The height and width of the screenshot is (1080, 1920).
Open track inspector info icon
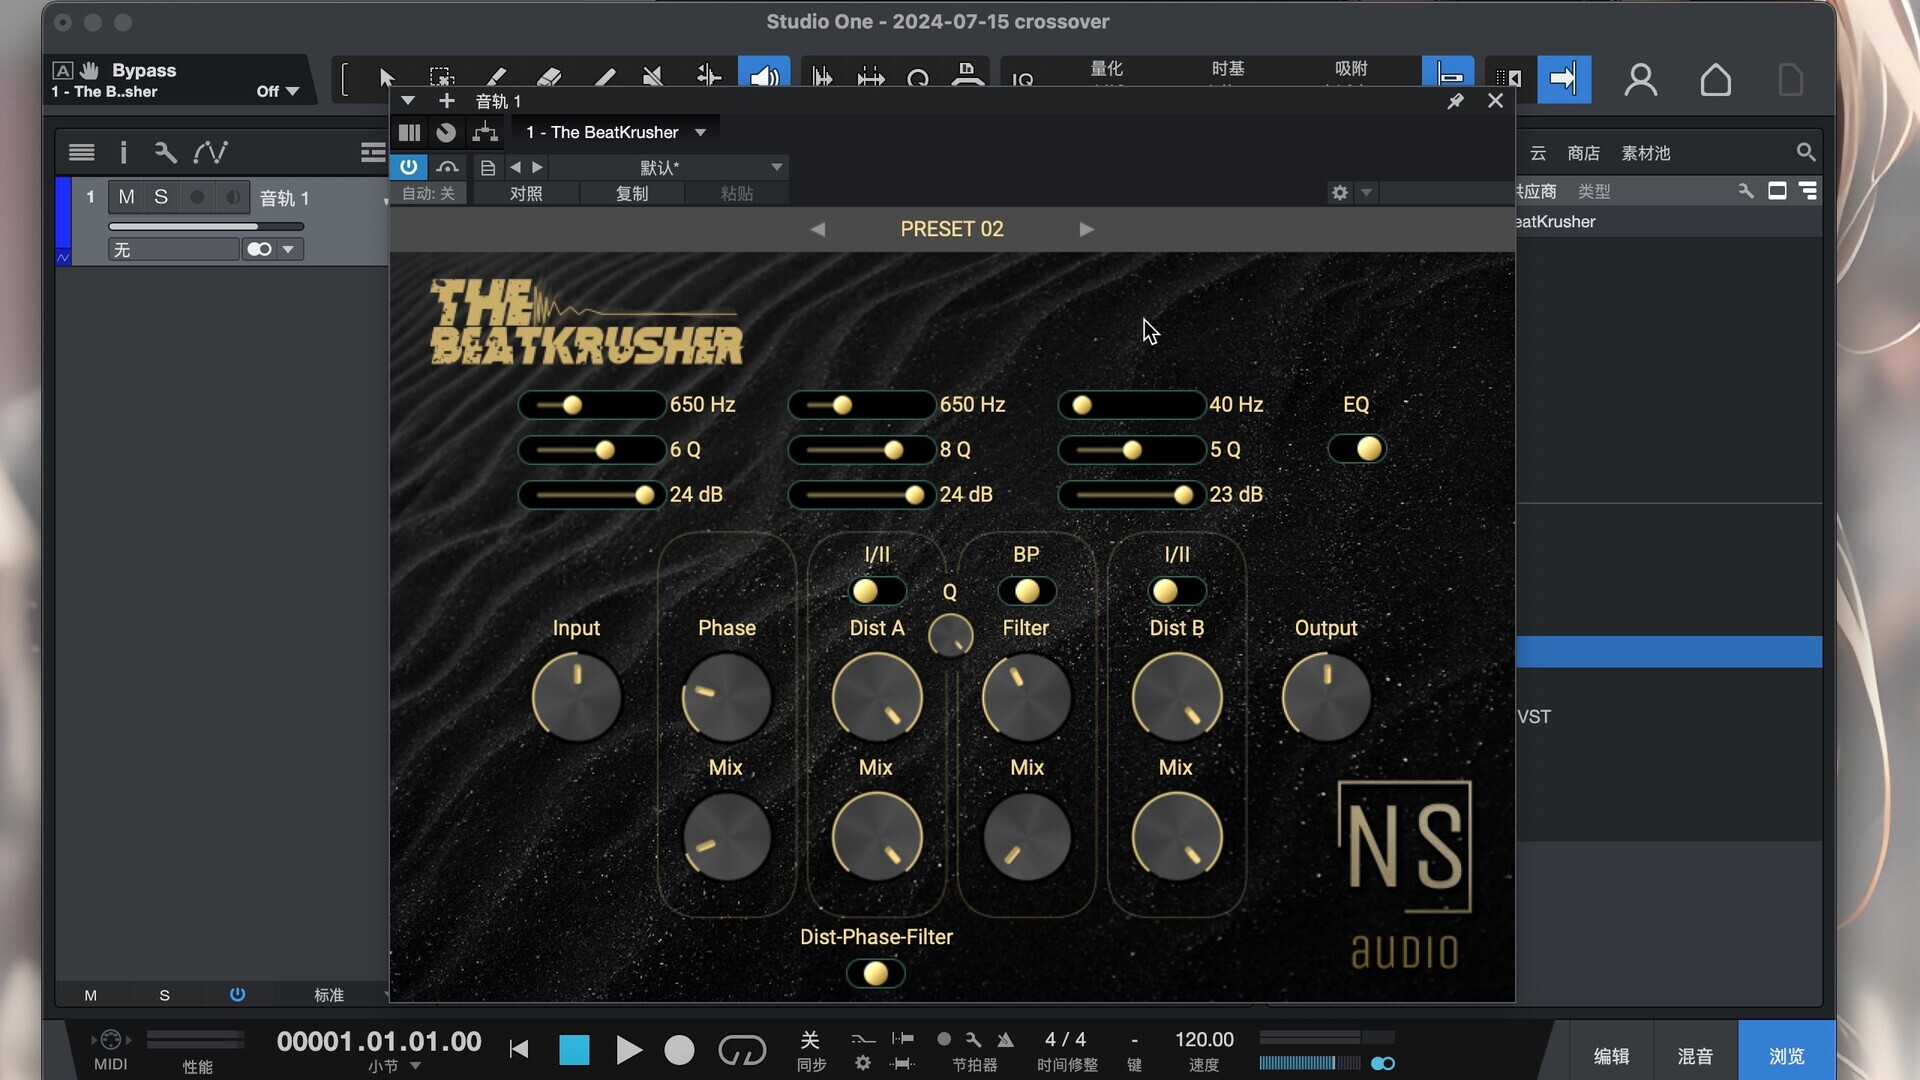pos(123,152)
